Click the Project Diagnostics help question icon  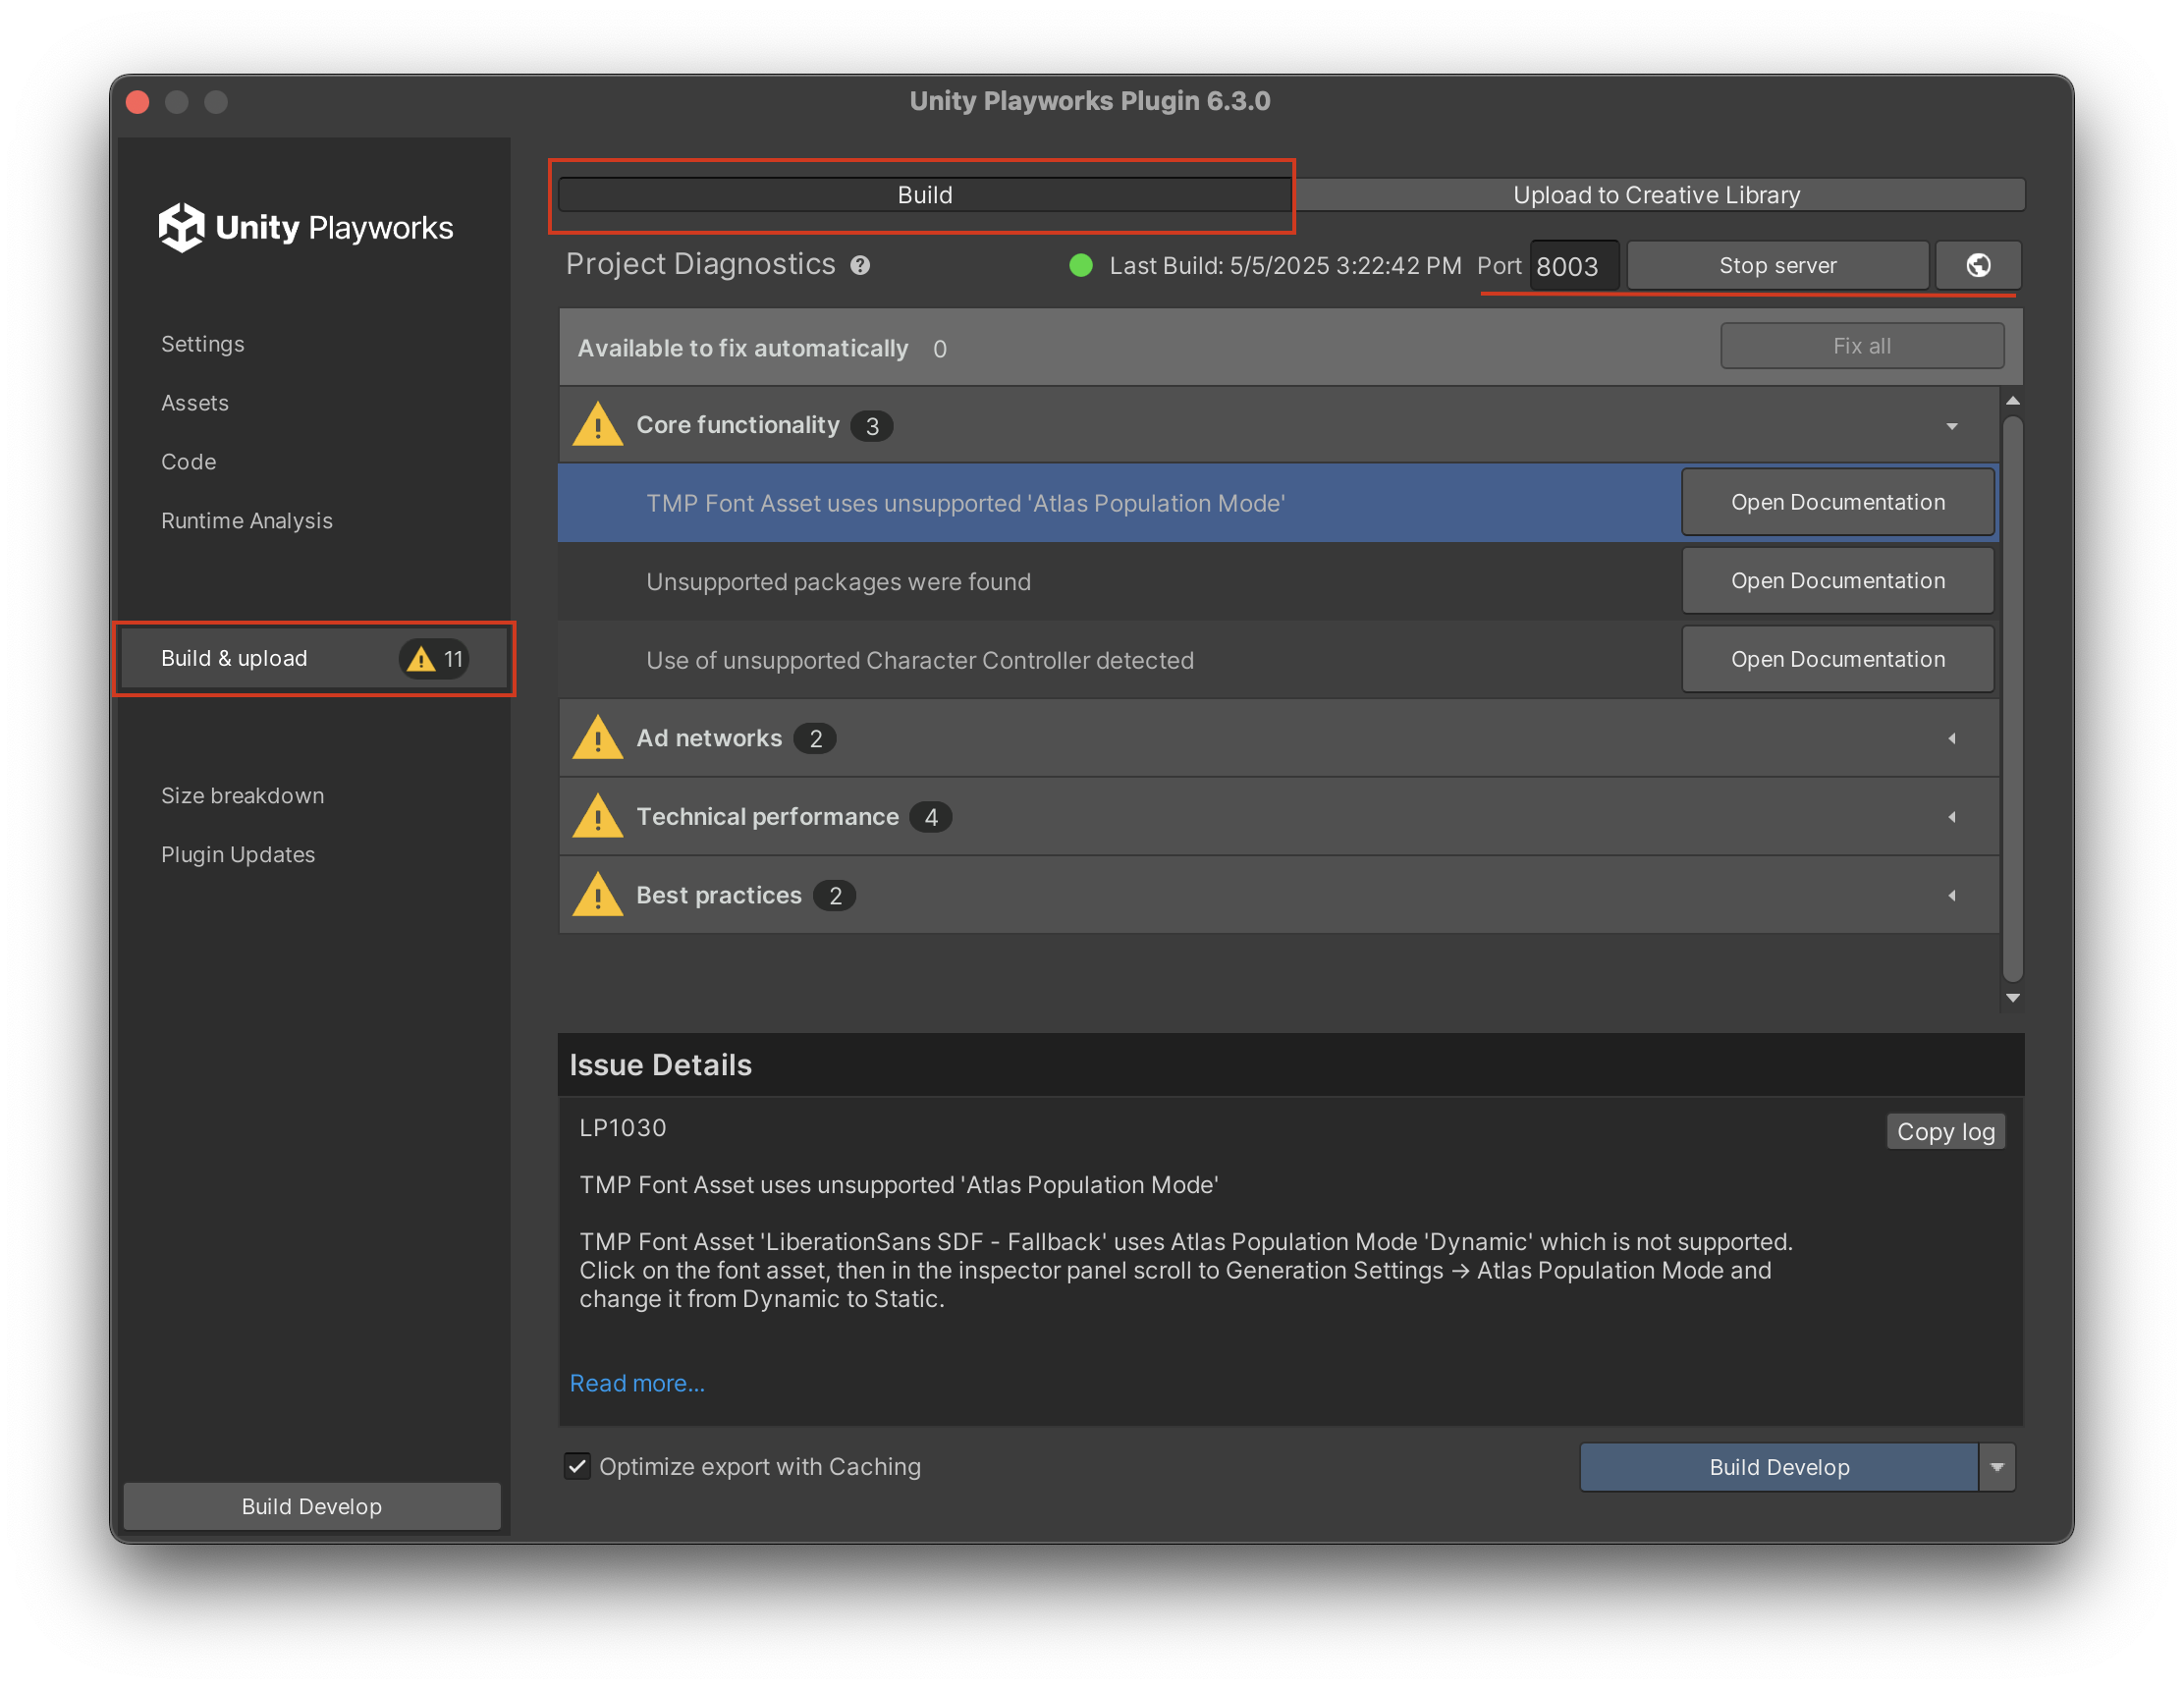point(860,265)
